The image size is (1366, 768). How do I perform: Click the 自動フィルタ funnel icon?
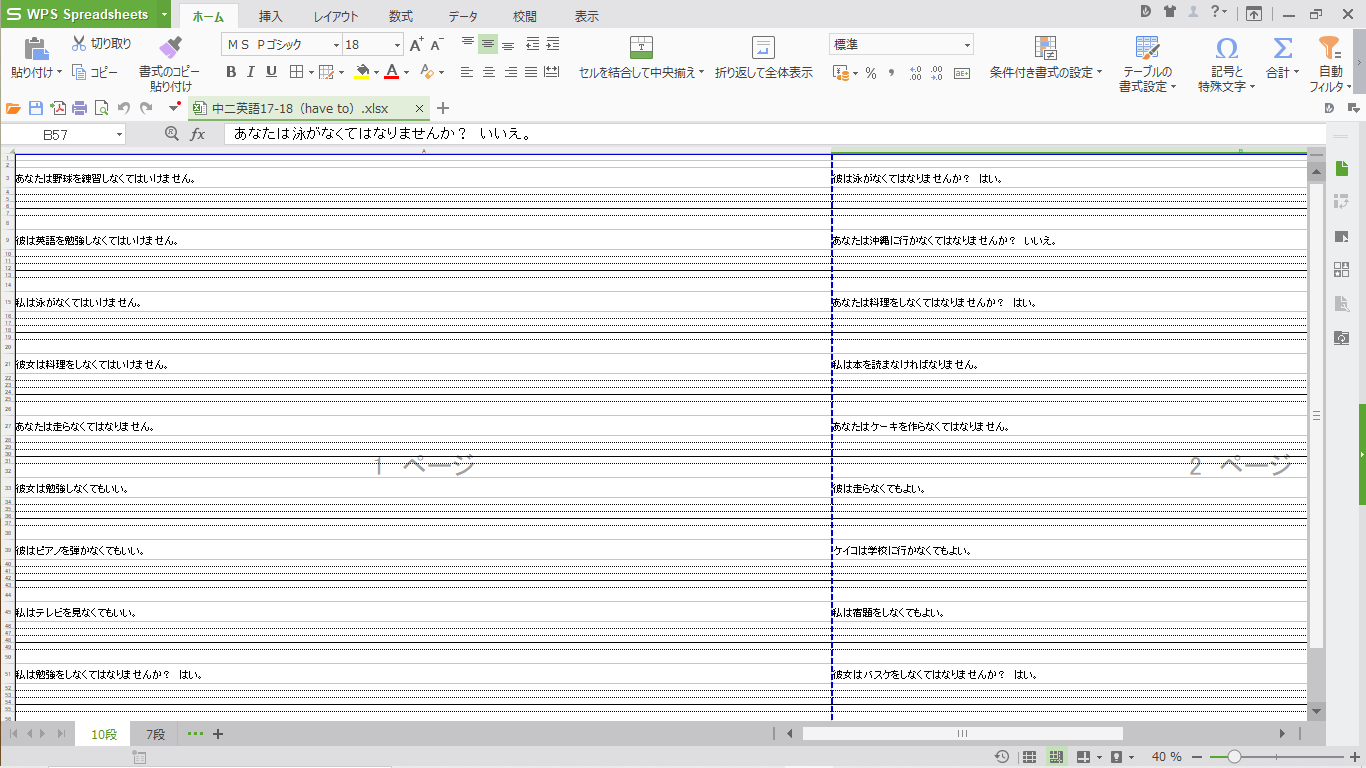pos(1329,48)
